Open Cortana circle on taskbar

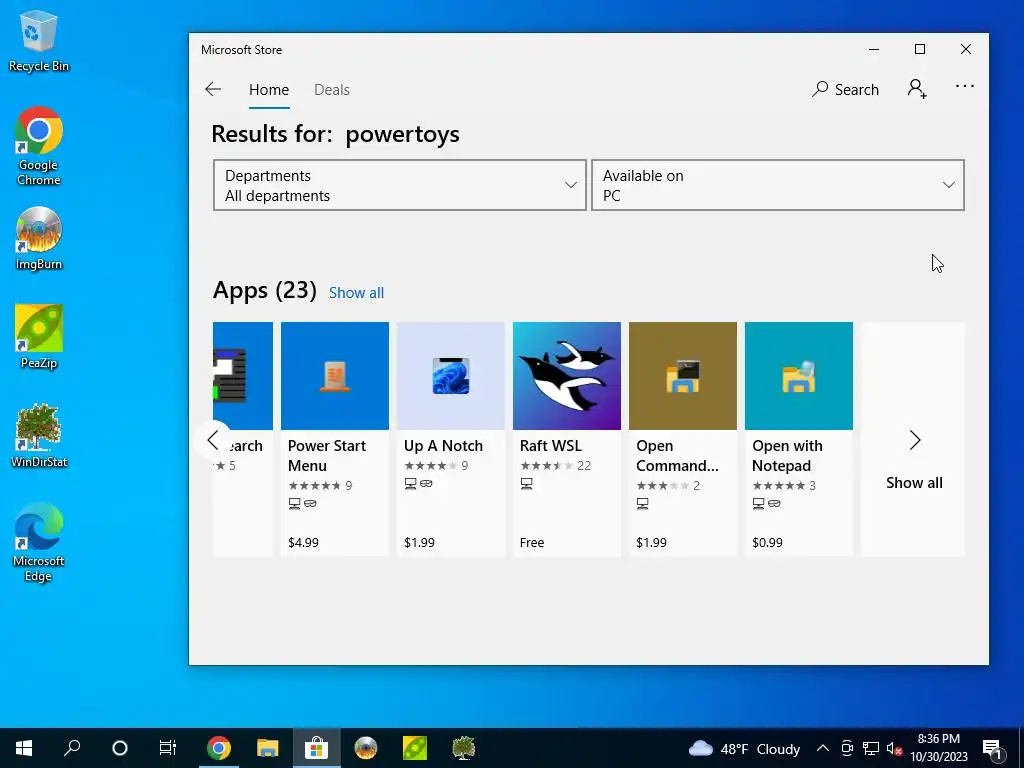120,748
